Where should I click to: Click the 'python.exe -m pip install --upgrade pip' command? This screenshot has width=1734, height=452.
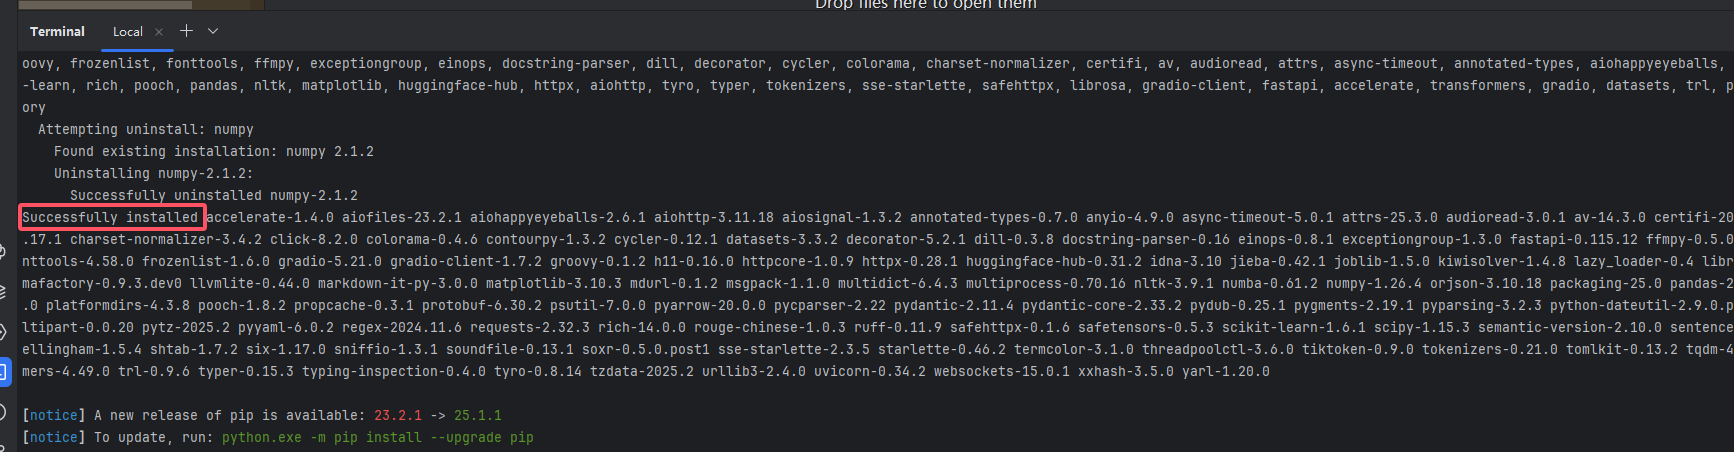(378, 437)
